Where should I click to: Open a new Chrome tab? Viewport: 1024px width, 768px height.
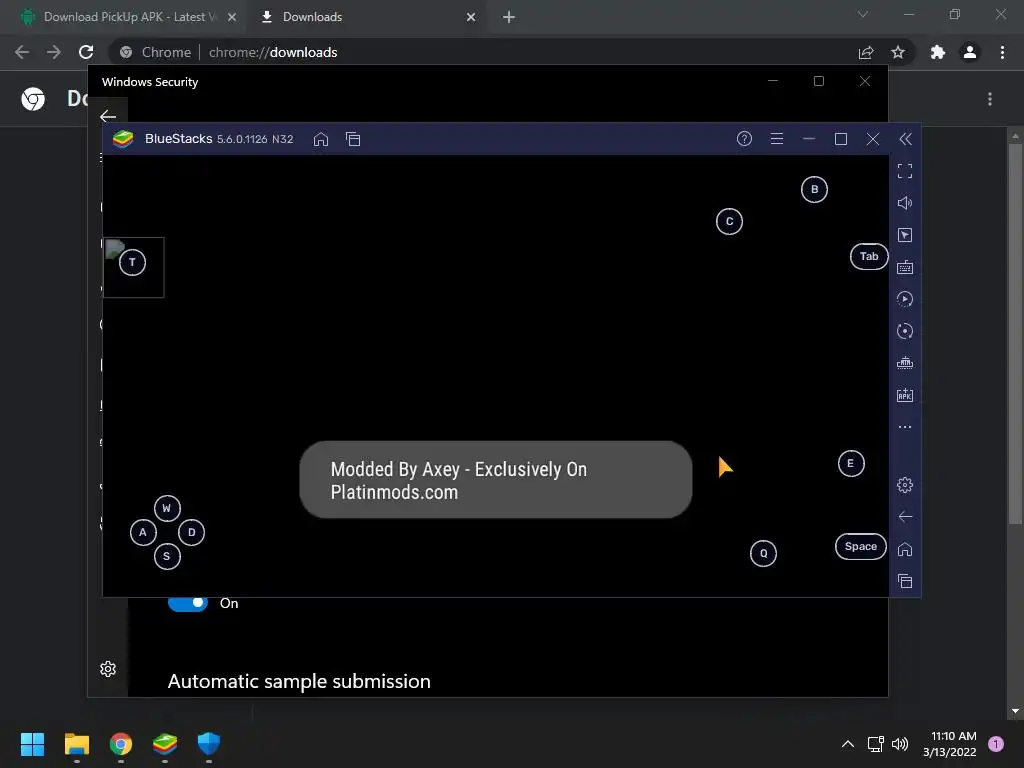pos(509,18)
